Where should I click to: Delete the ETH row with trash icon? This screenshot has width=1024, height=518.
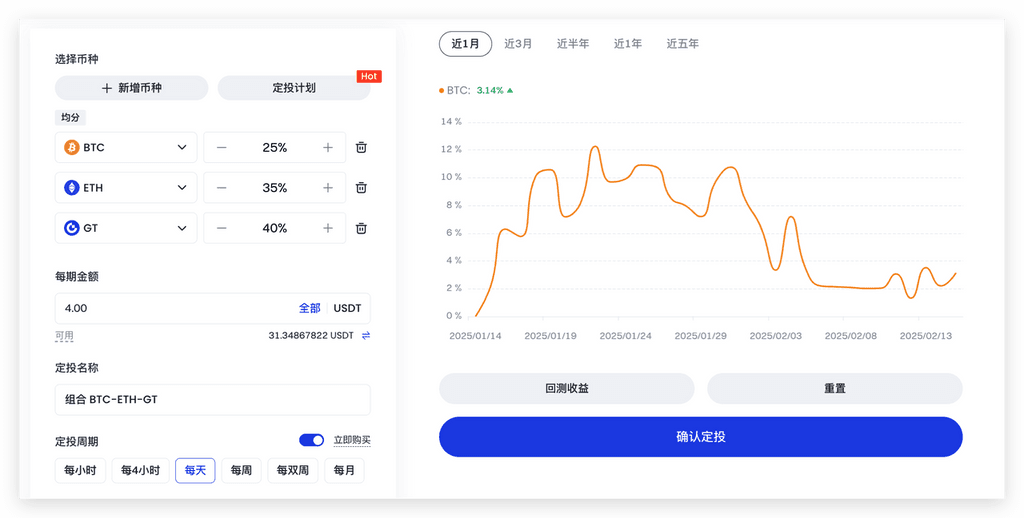point(361,187)
